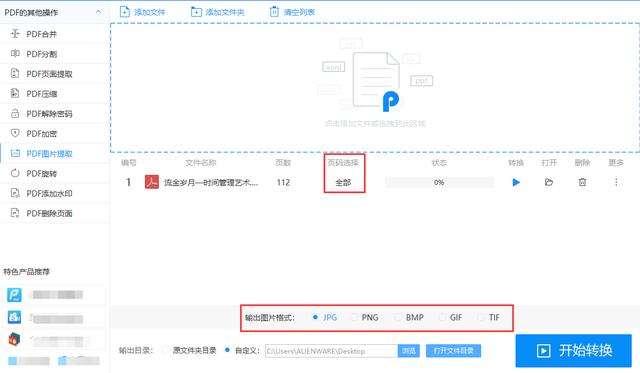Click the 添加文件 add-file button

[142, 12]
